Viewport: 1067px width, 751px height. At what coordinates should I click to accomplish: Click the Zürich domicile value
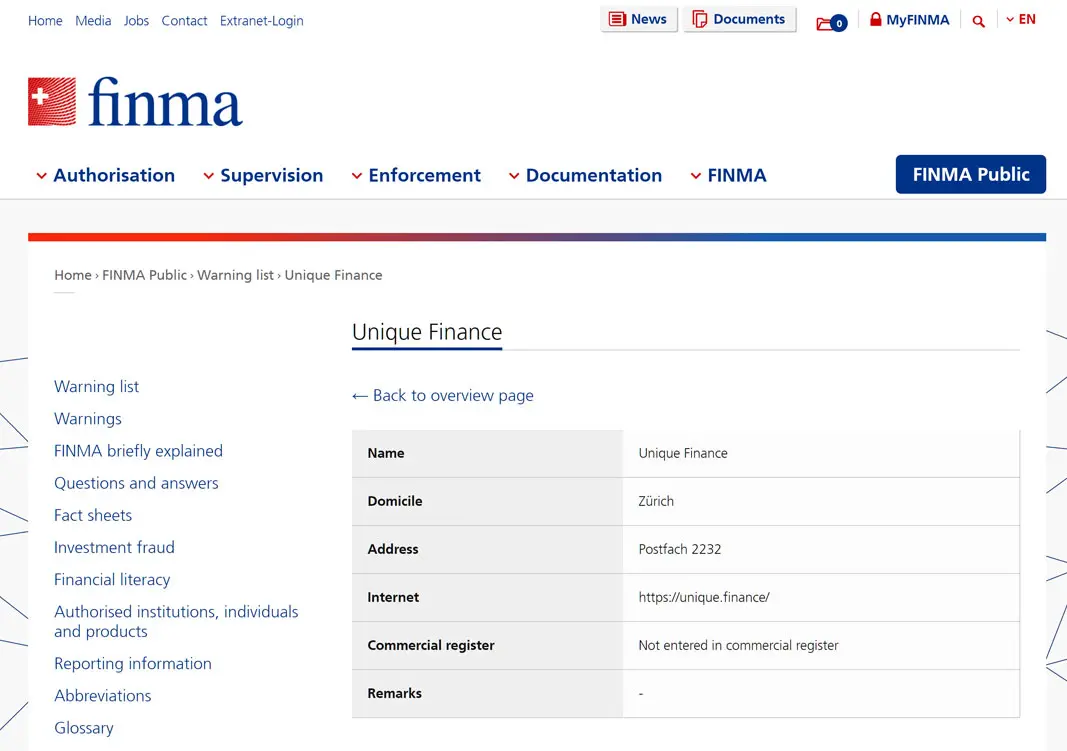point(656,501)
